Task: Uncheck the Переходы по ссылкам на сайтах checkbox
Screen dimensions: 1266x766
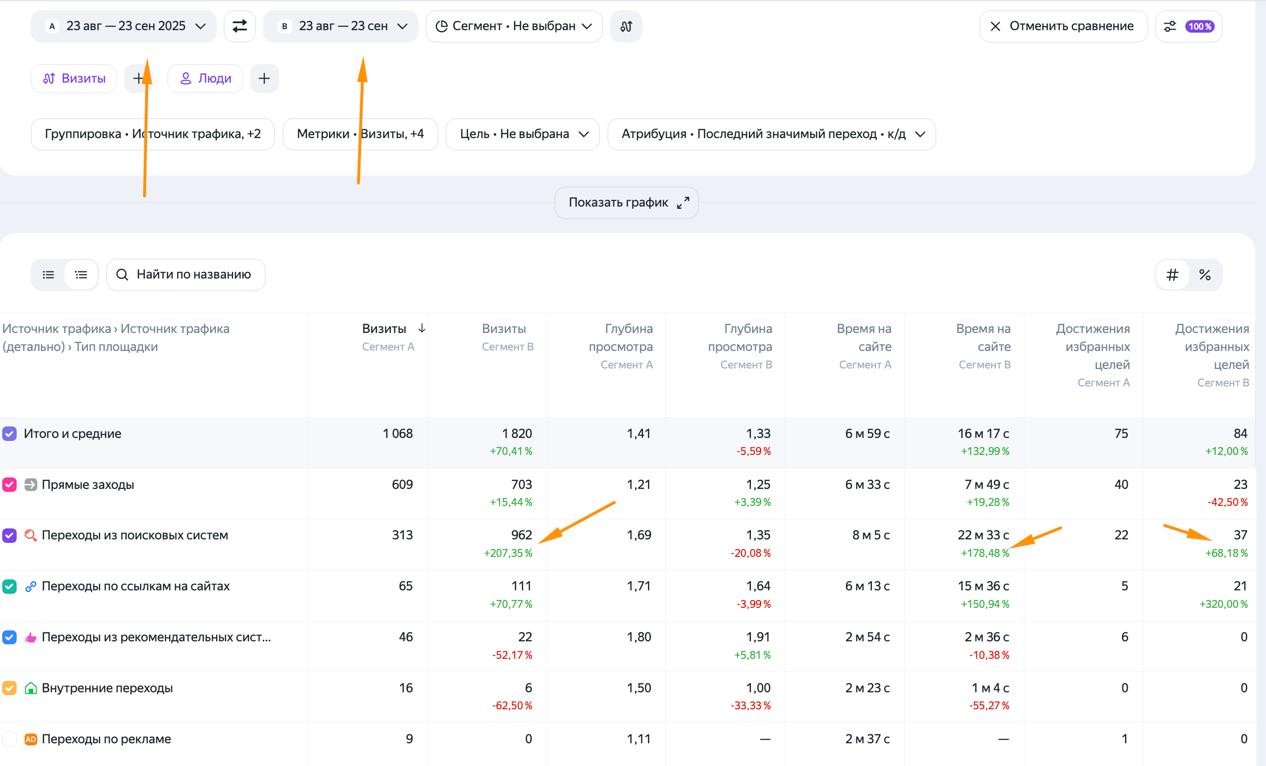Action: click(9, 586)
